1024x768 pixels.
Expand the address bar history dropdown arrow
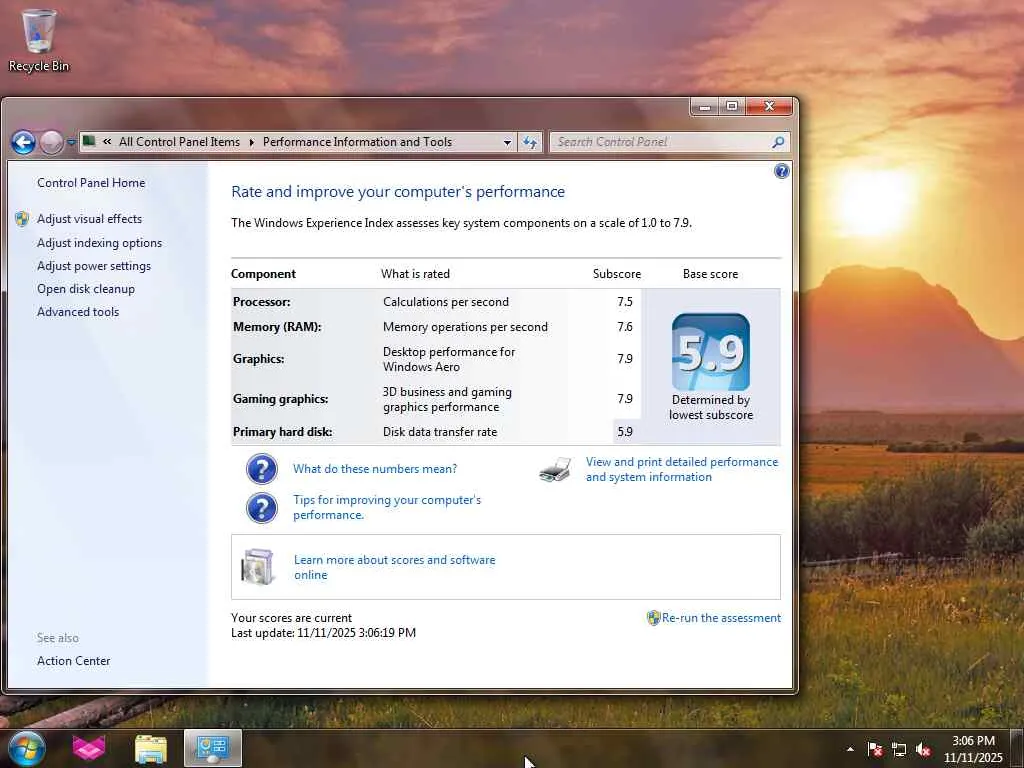pos(507,142)
